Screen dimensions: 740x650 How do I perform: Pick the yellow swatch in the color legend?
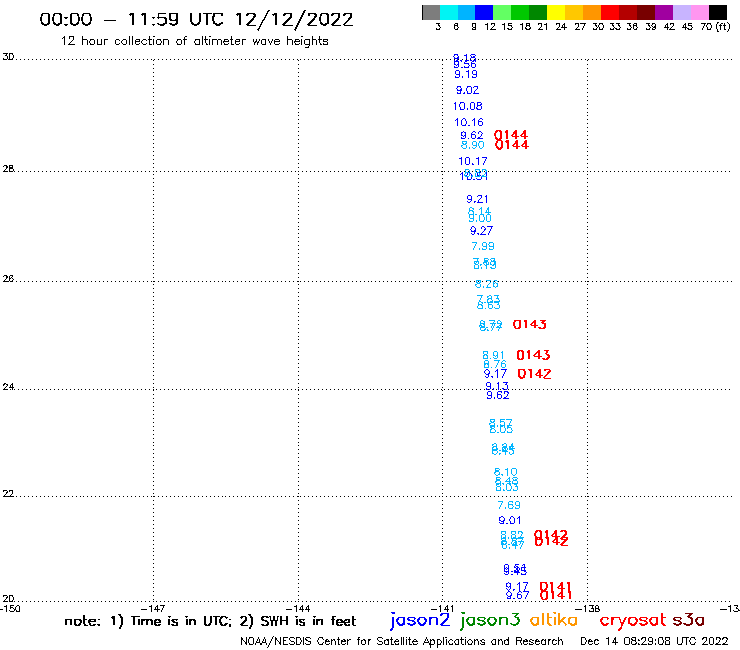(x=556, y=12)
